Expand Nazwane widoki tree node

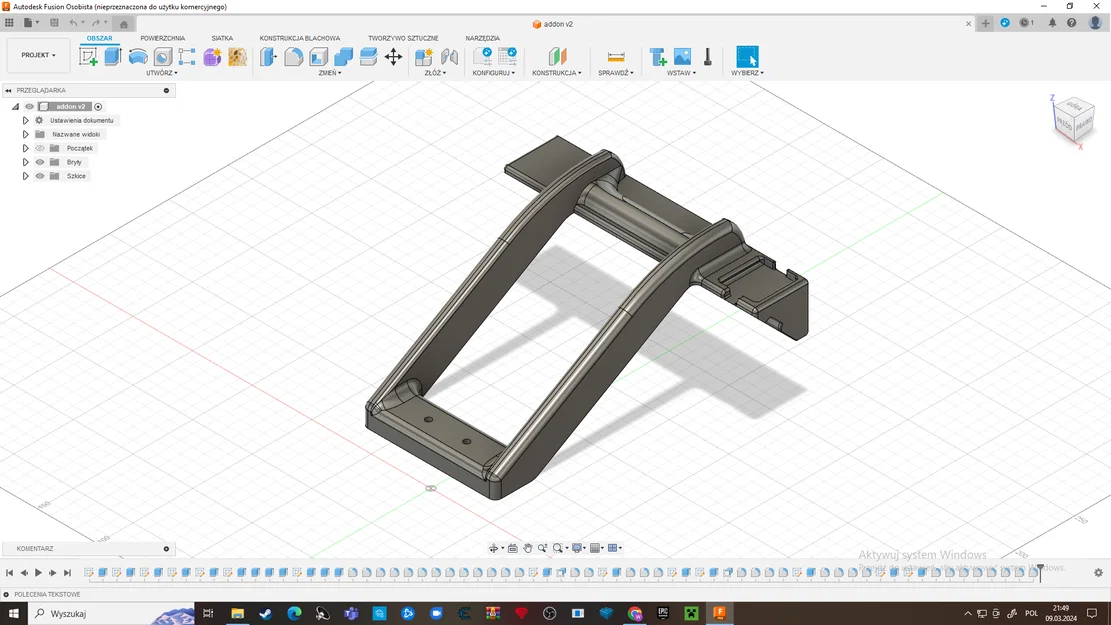(x=26, y=134)
